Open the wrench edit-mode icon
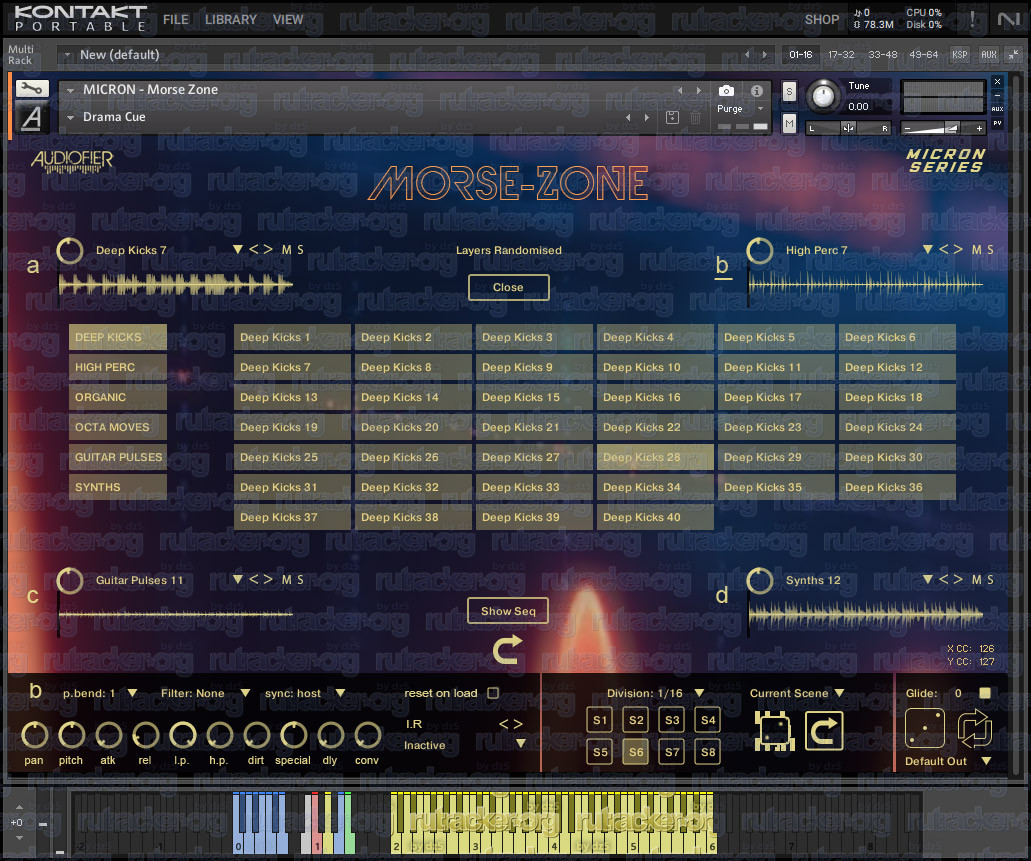This screenshot has height=861, width=1031. coord(32,88)
